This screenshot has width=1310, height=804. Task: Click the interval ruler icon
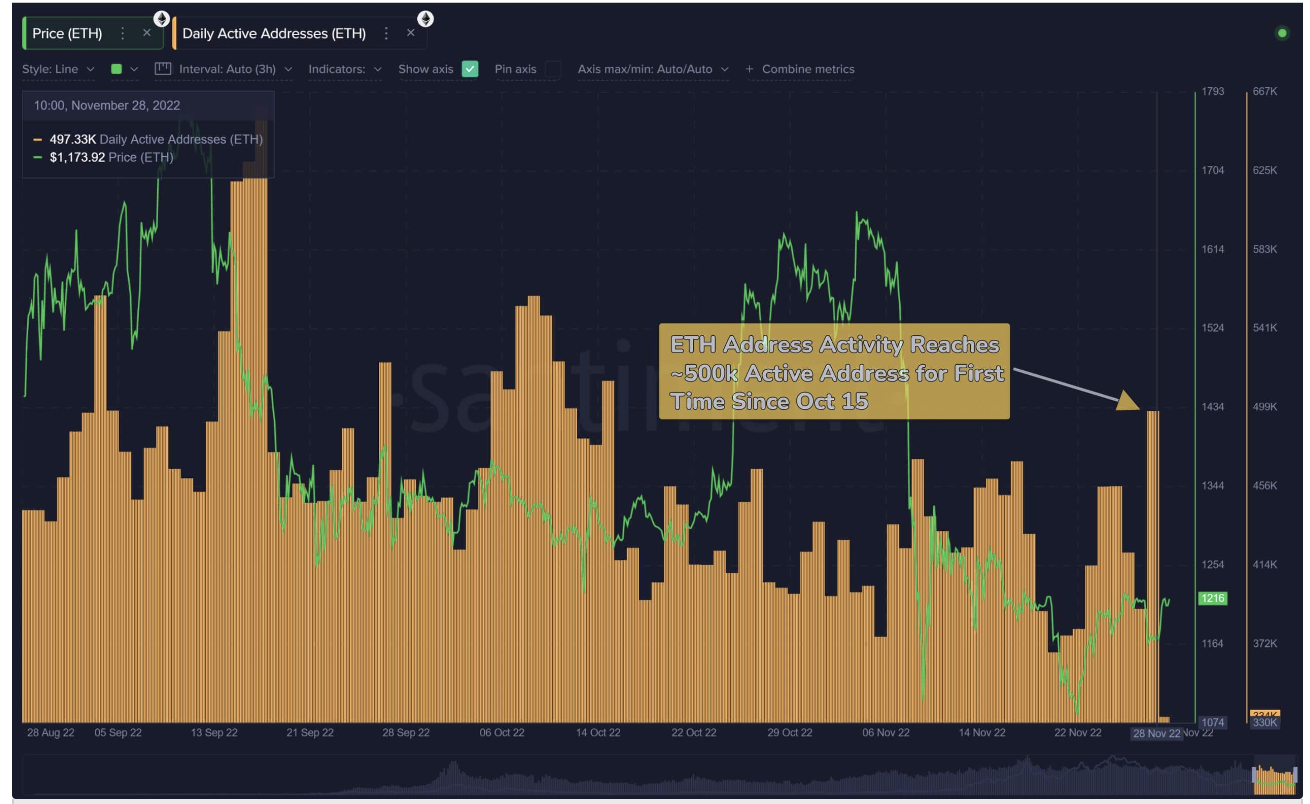[163, 69]
